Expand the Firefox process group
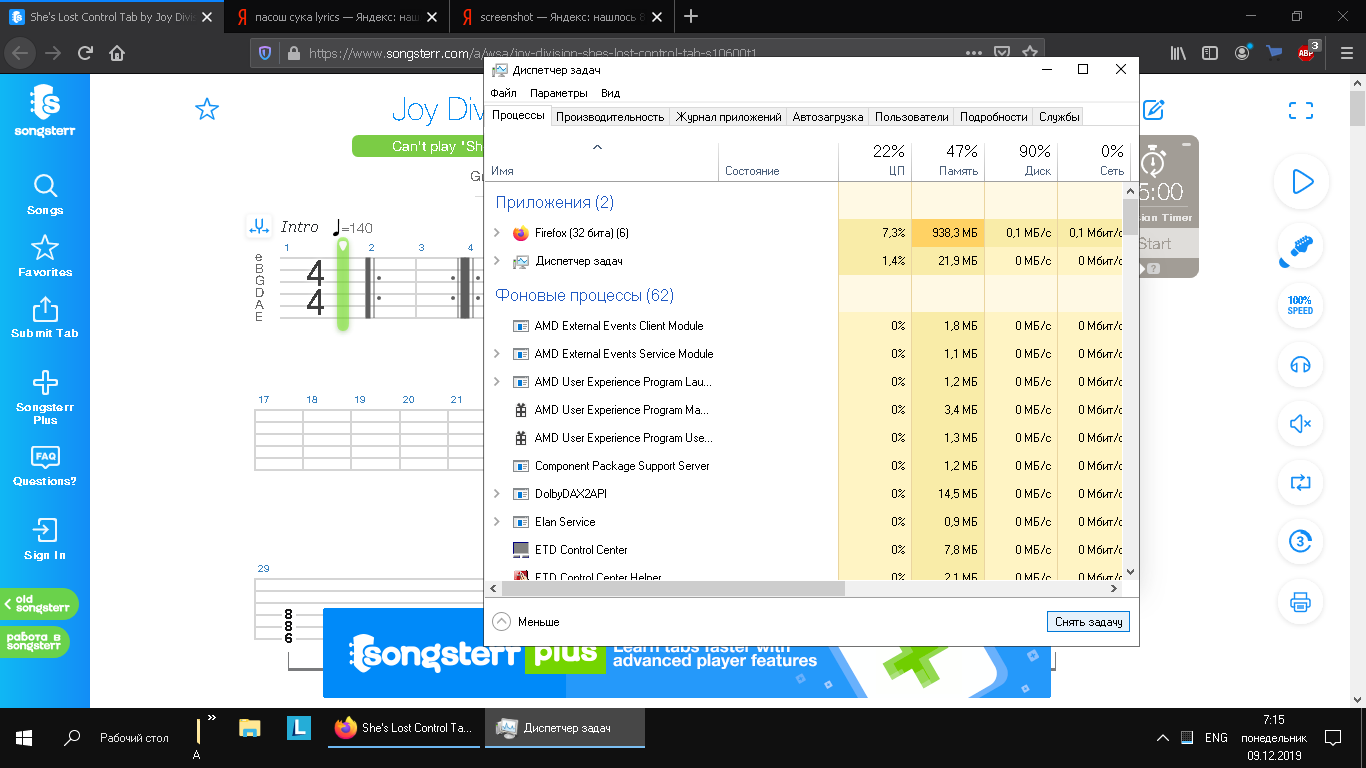 (497, 233)
